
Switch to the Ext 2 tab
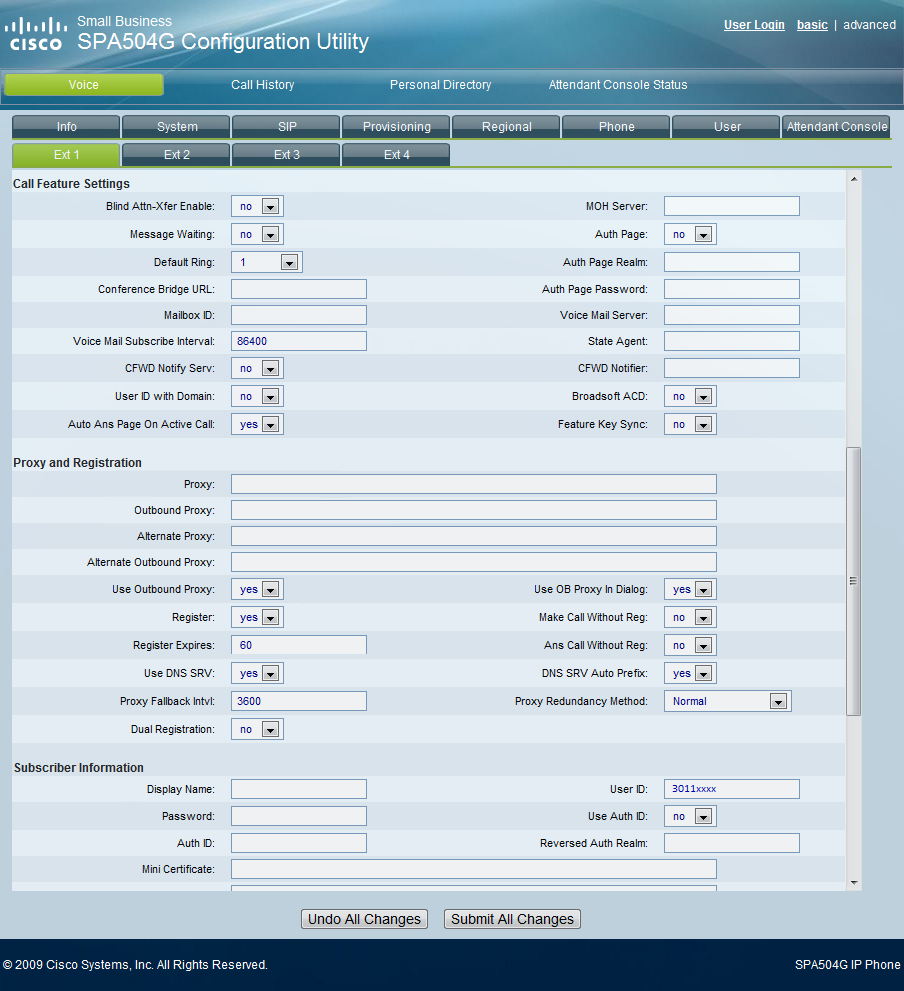[x=177, y=155]
